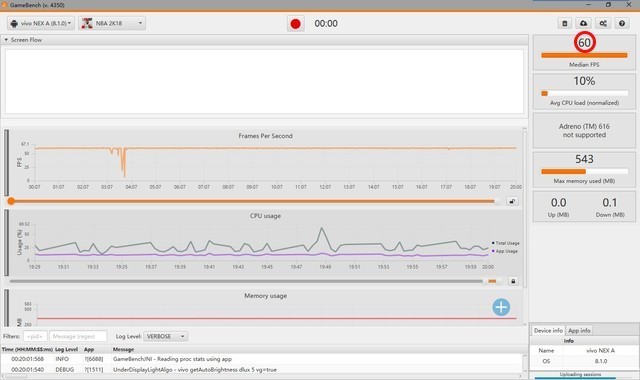Collapse the Screen Flow section
Screen dimensions: 640x380
pyautogui.click(x=6, y=40)
